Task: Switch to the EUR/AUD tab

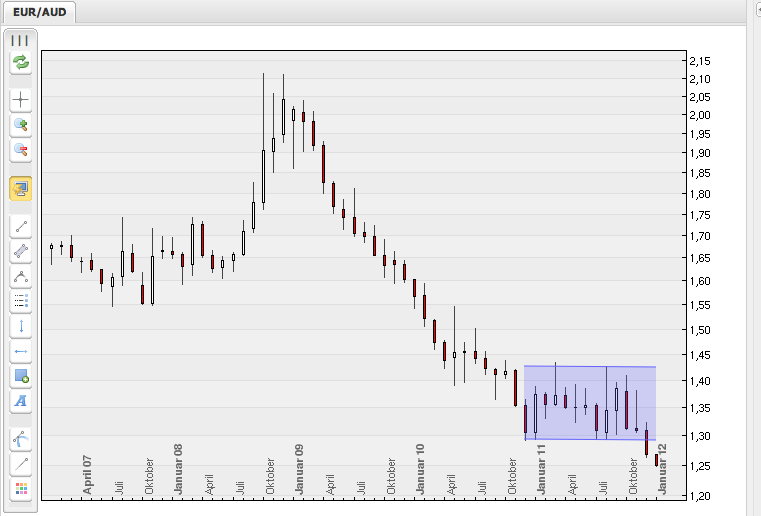Action: [x=39, y=12]
